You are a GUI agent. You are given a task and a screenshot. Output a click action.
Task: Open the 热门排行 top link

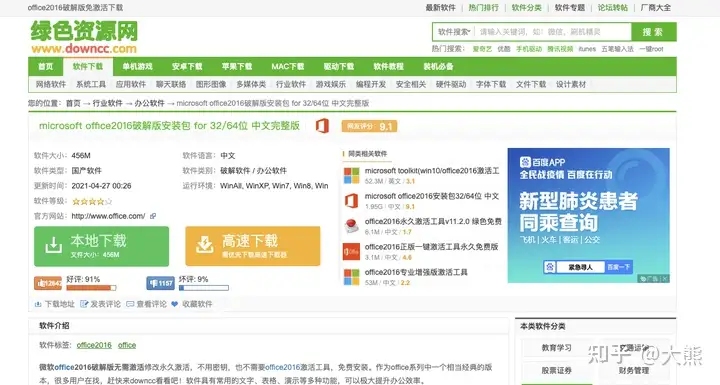point(483,7)
